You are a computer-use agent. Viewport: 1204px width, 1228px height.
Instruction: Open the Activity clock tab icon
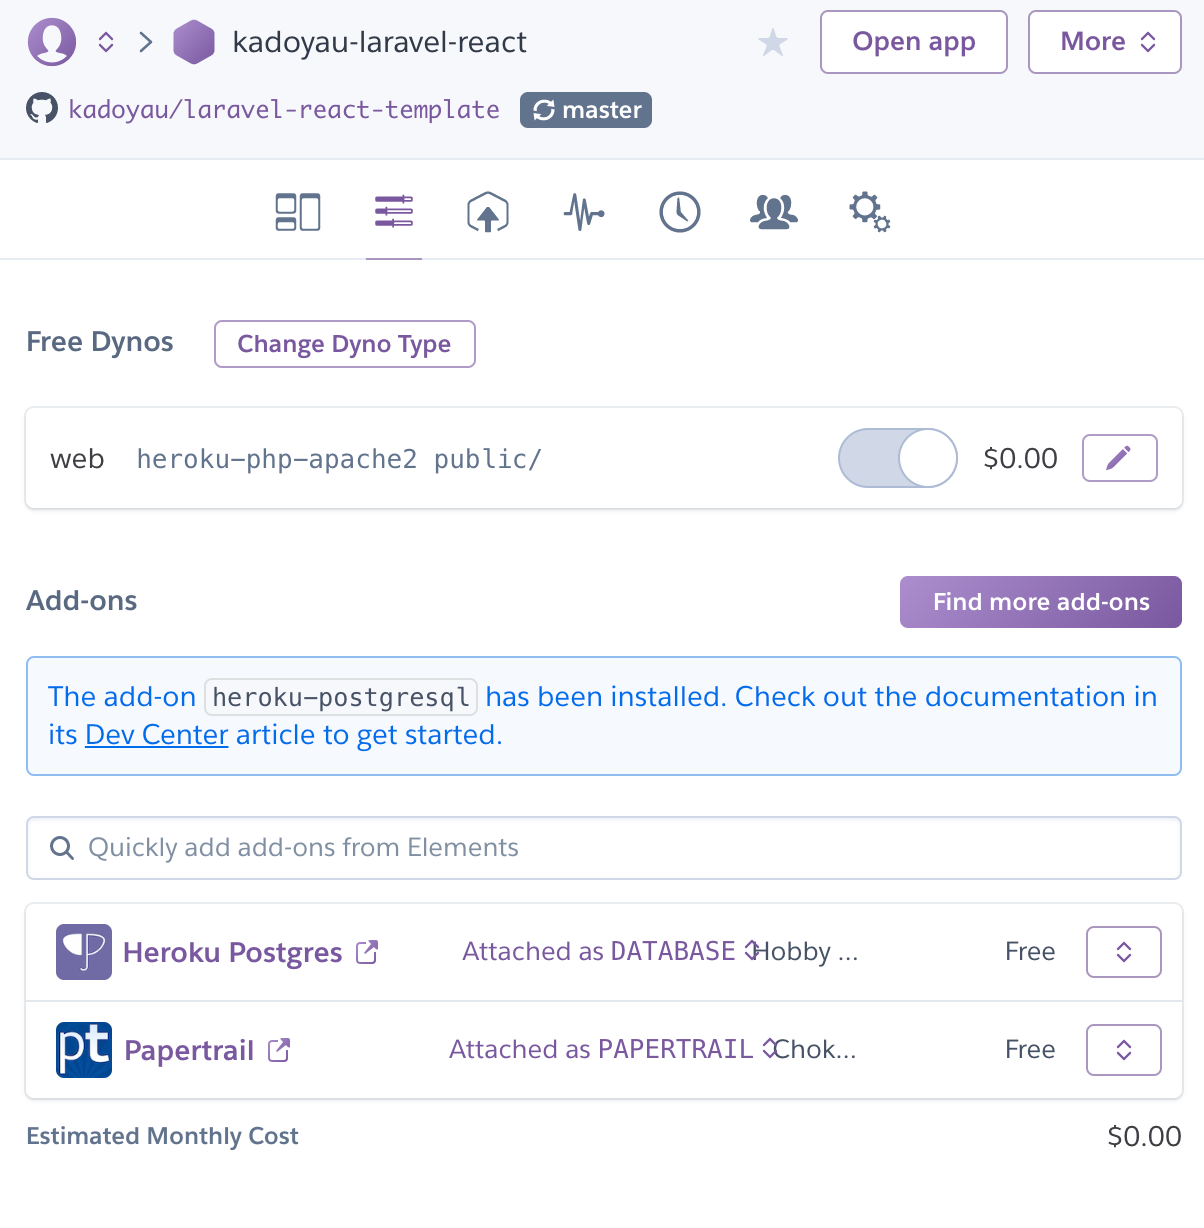[x=680, y=212]
